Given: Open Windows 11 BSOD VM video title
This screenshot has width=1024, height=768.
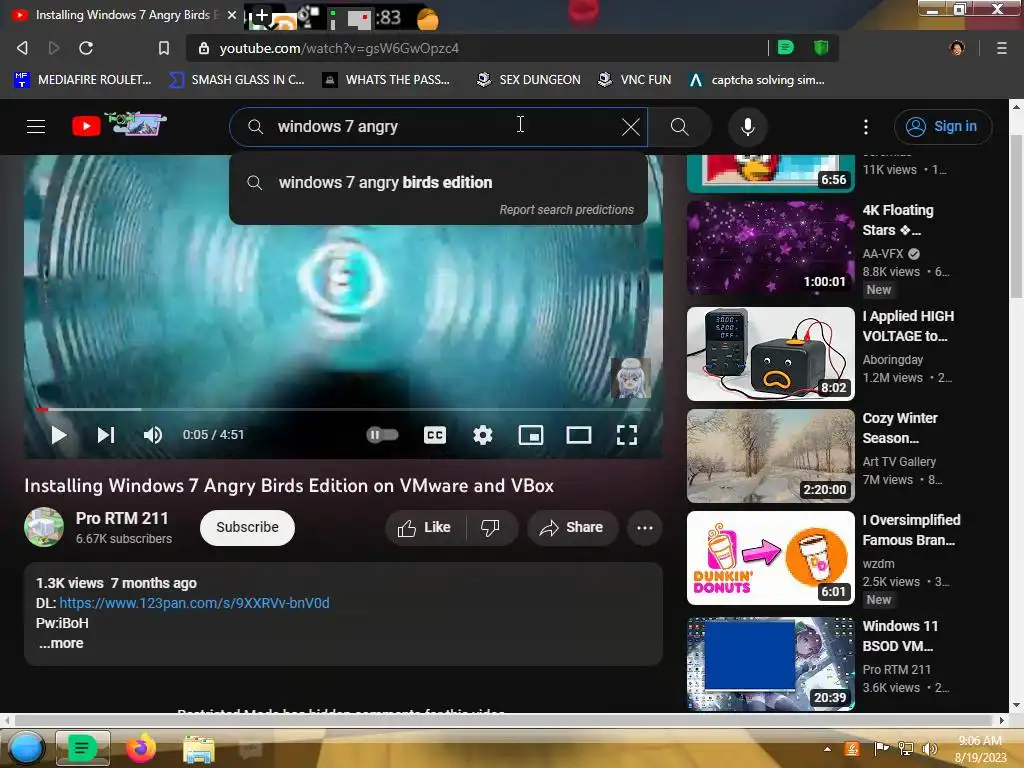Looking at the screenshot, I should tap(900, 635).
